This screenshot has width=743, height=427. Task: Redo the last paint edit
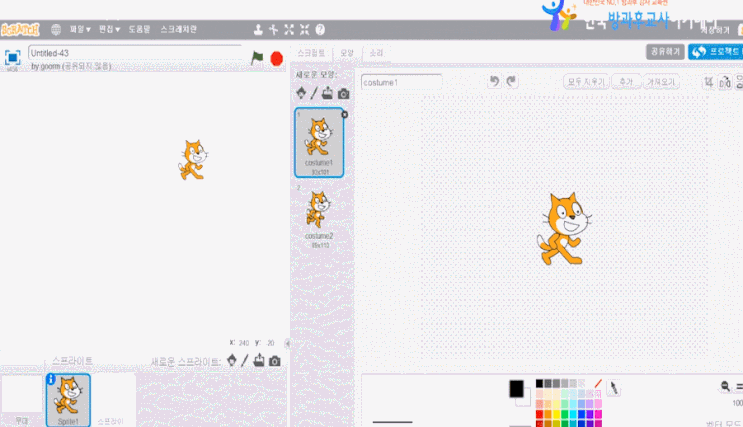(x=511, y=82)
